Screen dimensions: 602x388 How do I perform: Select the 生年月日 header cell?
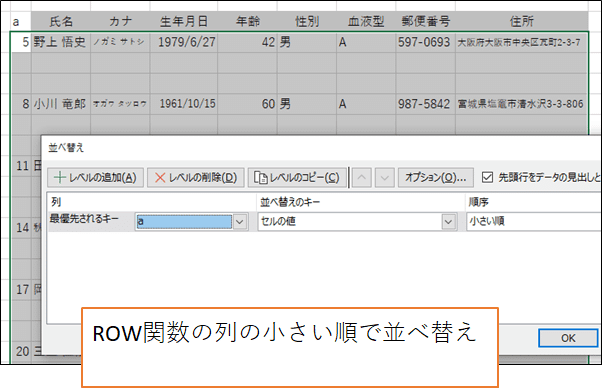[x=184, y=21]
